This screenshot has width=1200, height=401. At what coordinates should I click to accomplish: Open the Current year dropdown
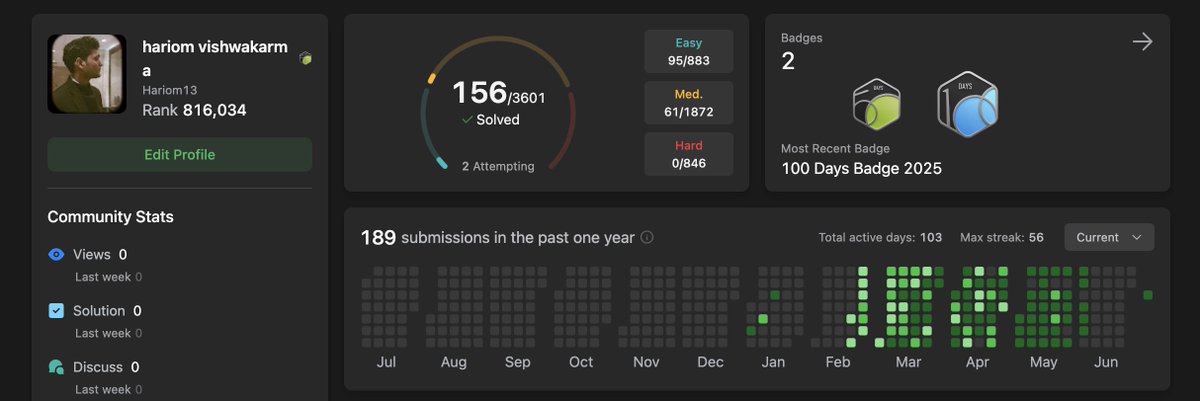pyautogui.click(x=1109, y=237)
